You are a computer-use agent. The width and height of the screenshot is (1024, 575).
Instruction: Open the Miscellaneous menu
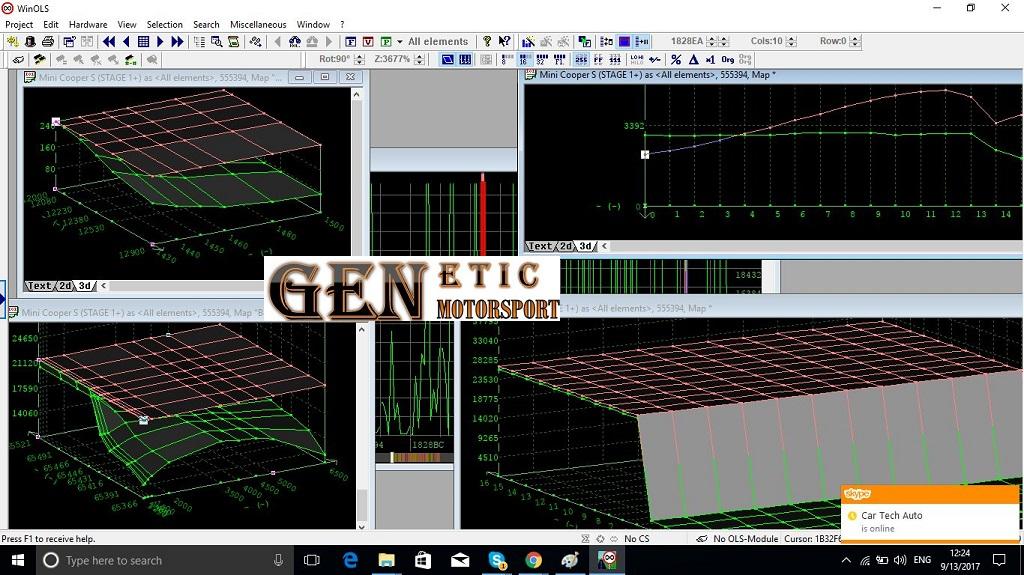258,24
